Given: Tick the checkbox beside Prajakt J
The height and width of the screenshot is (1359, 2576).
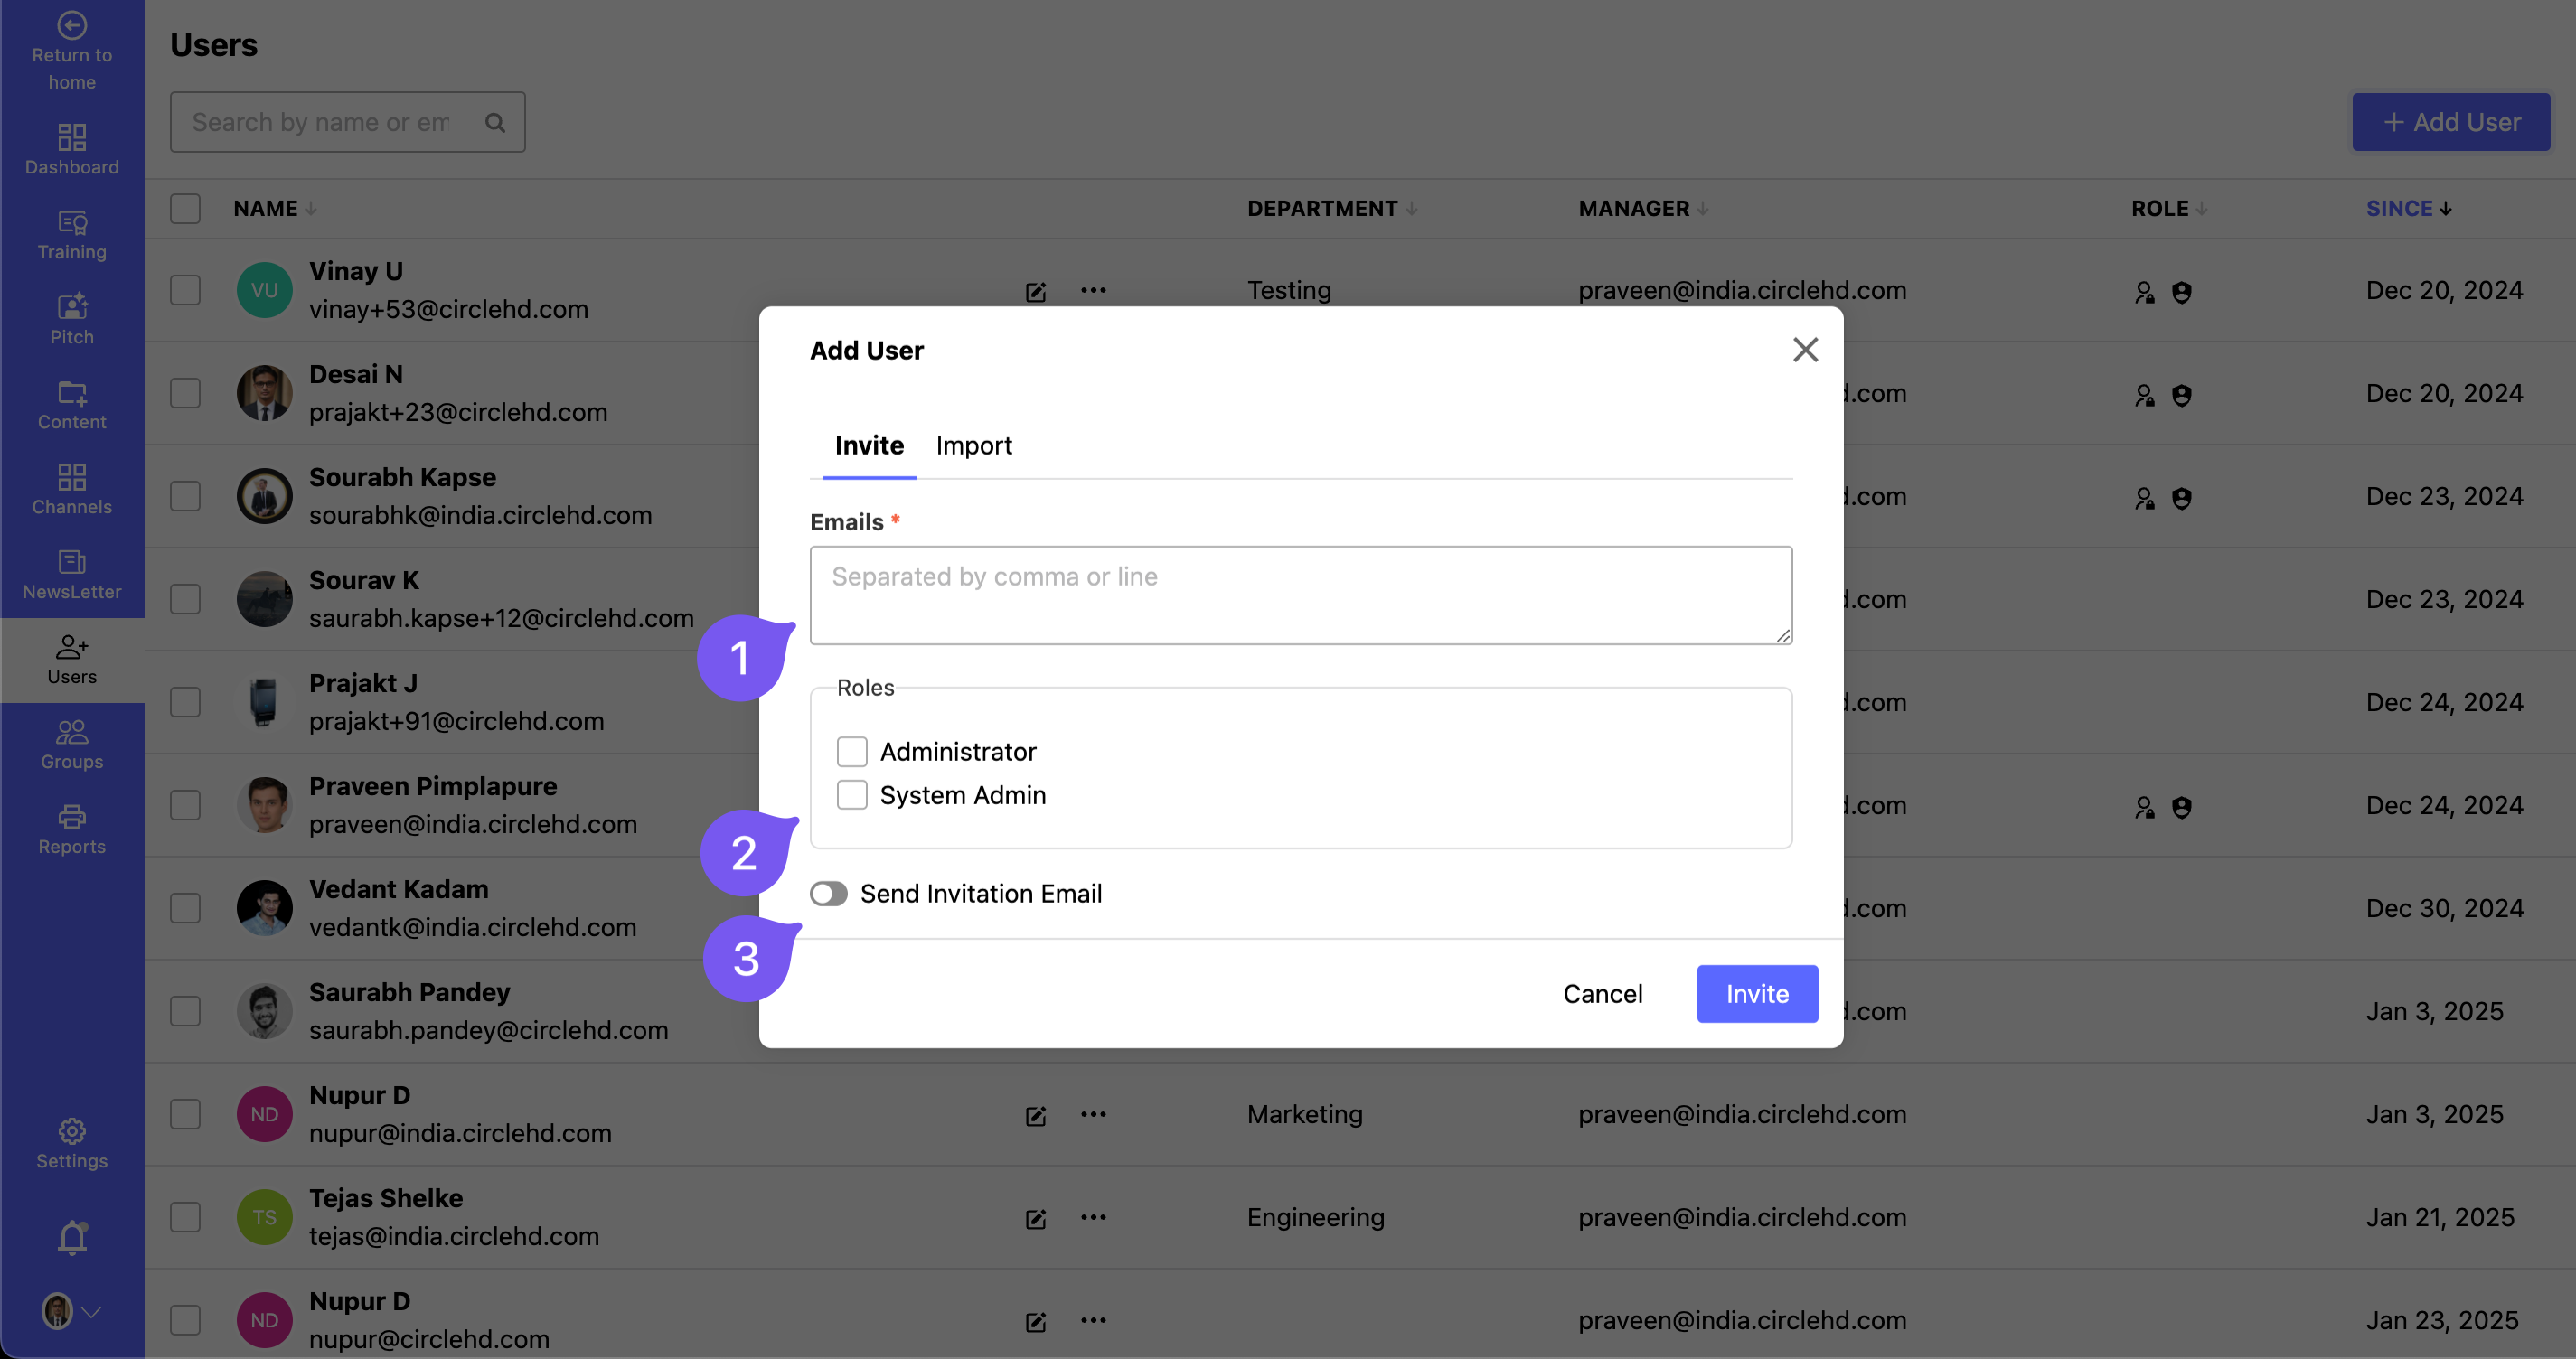Looking at the screenshot, I should point(185,702).
